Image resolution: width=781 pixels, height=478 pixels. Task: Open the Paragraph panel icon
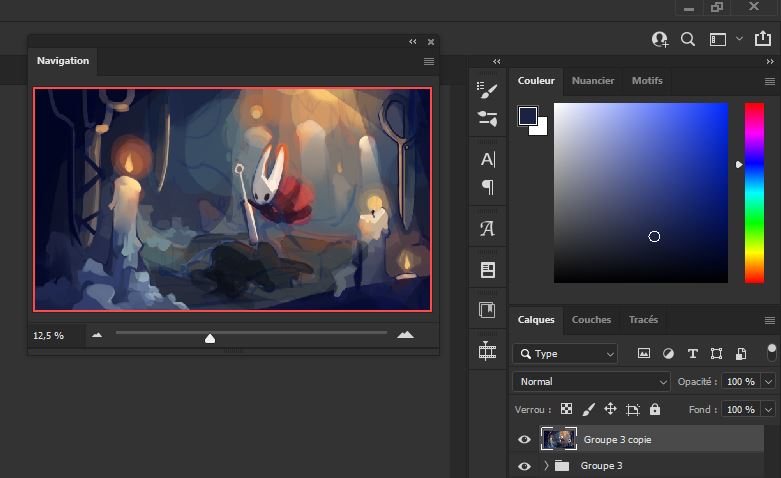(488, 187)
